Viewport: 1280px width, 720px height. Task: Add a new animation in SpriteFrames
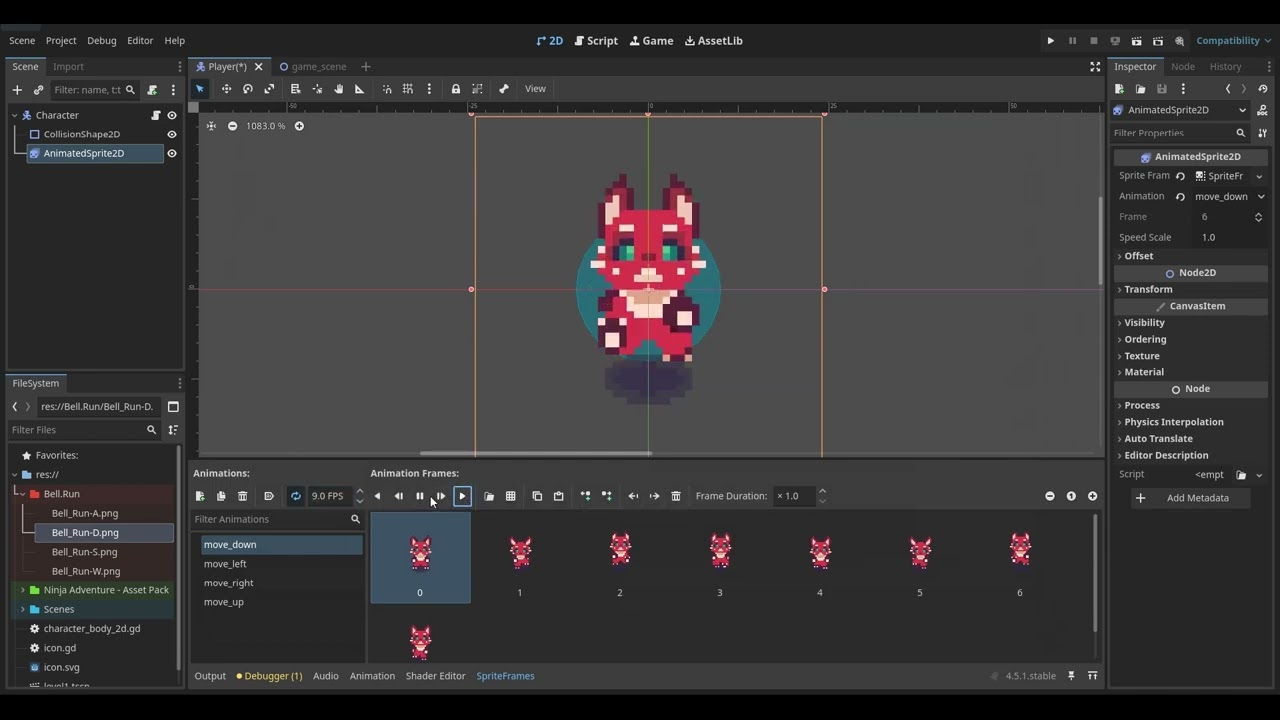click(200, 496)
